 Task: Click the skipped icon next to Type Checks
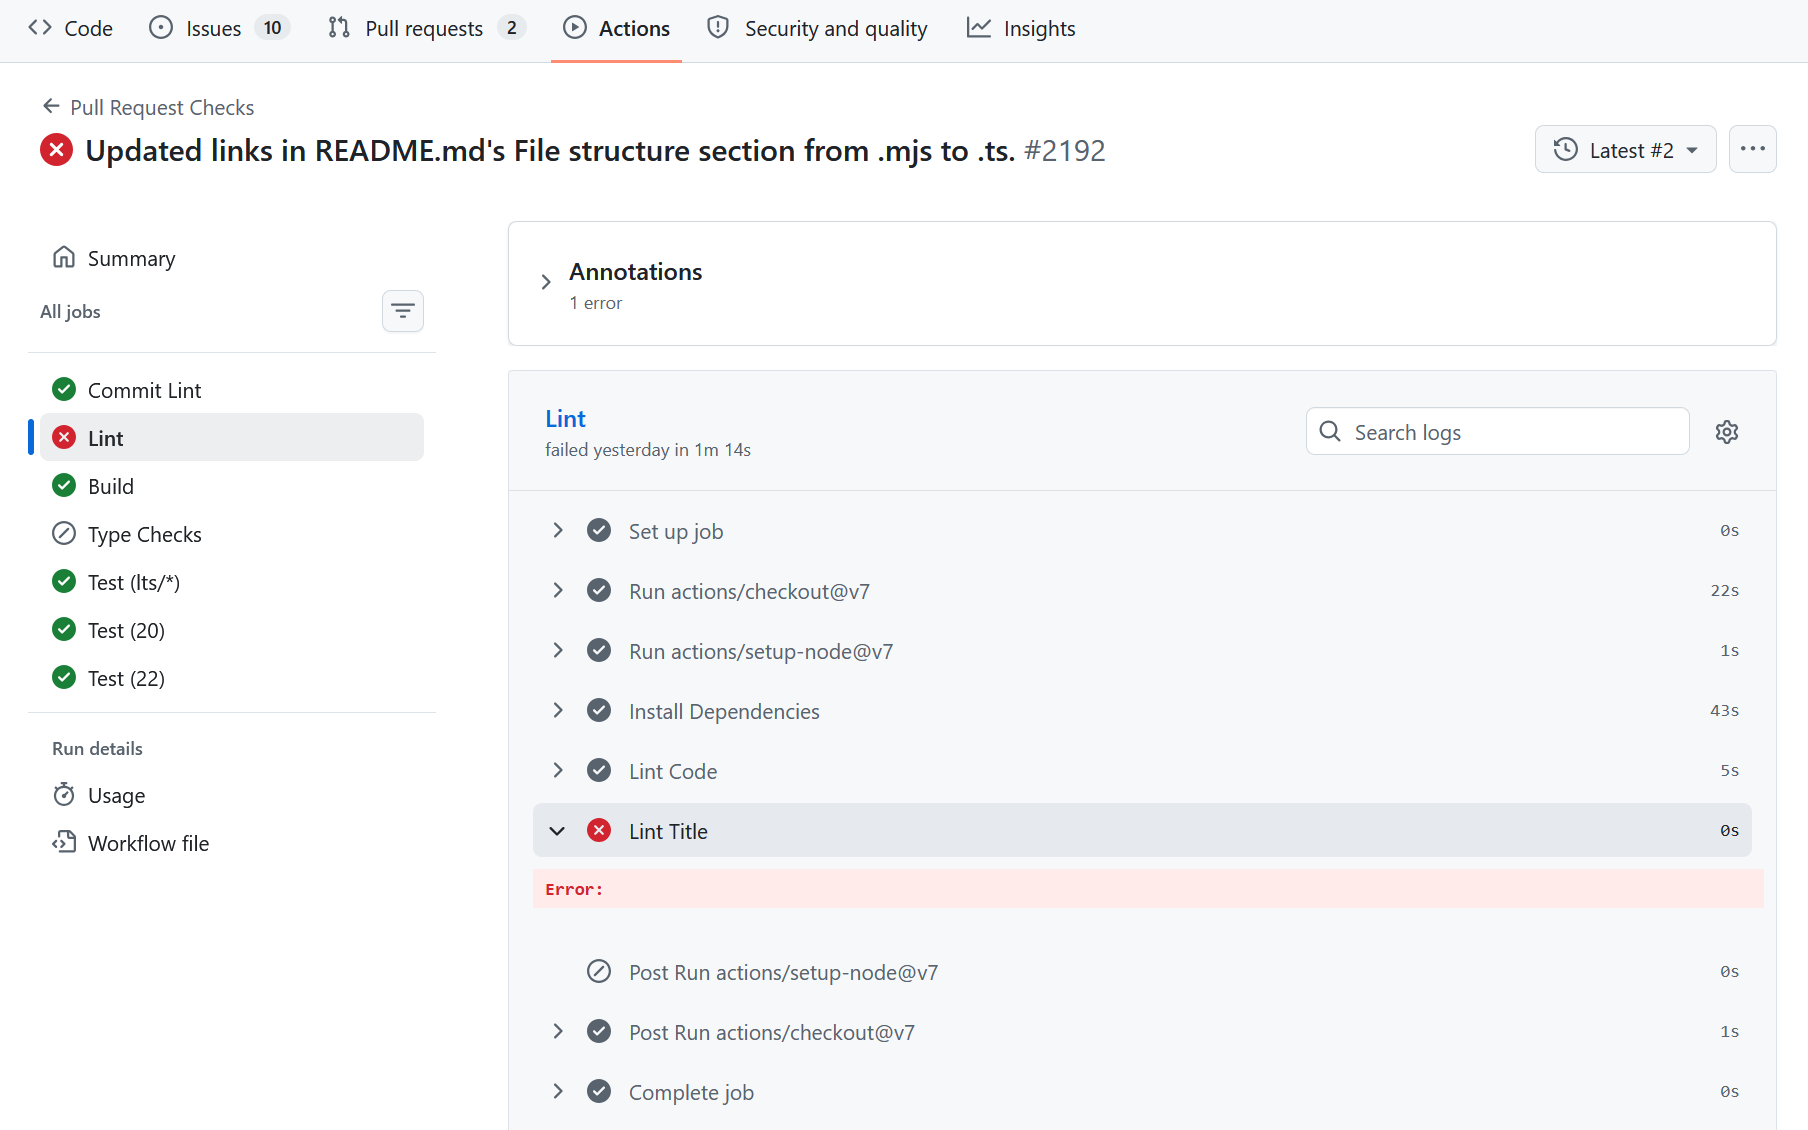pos(64,534)
